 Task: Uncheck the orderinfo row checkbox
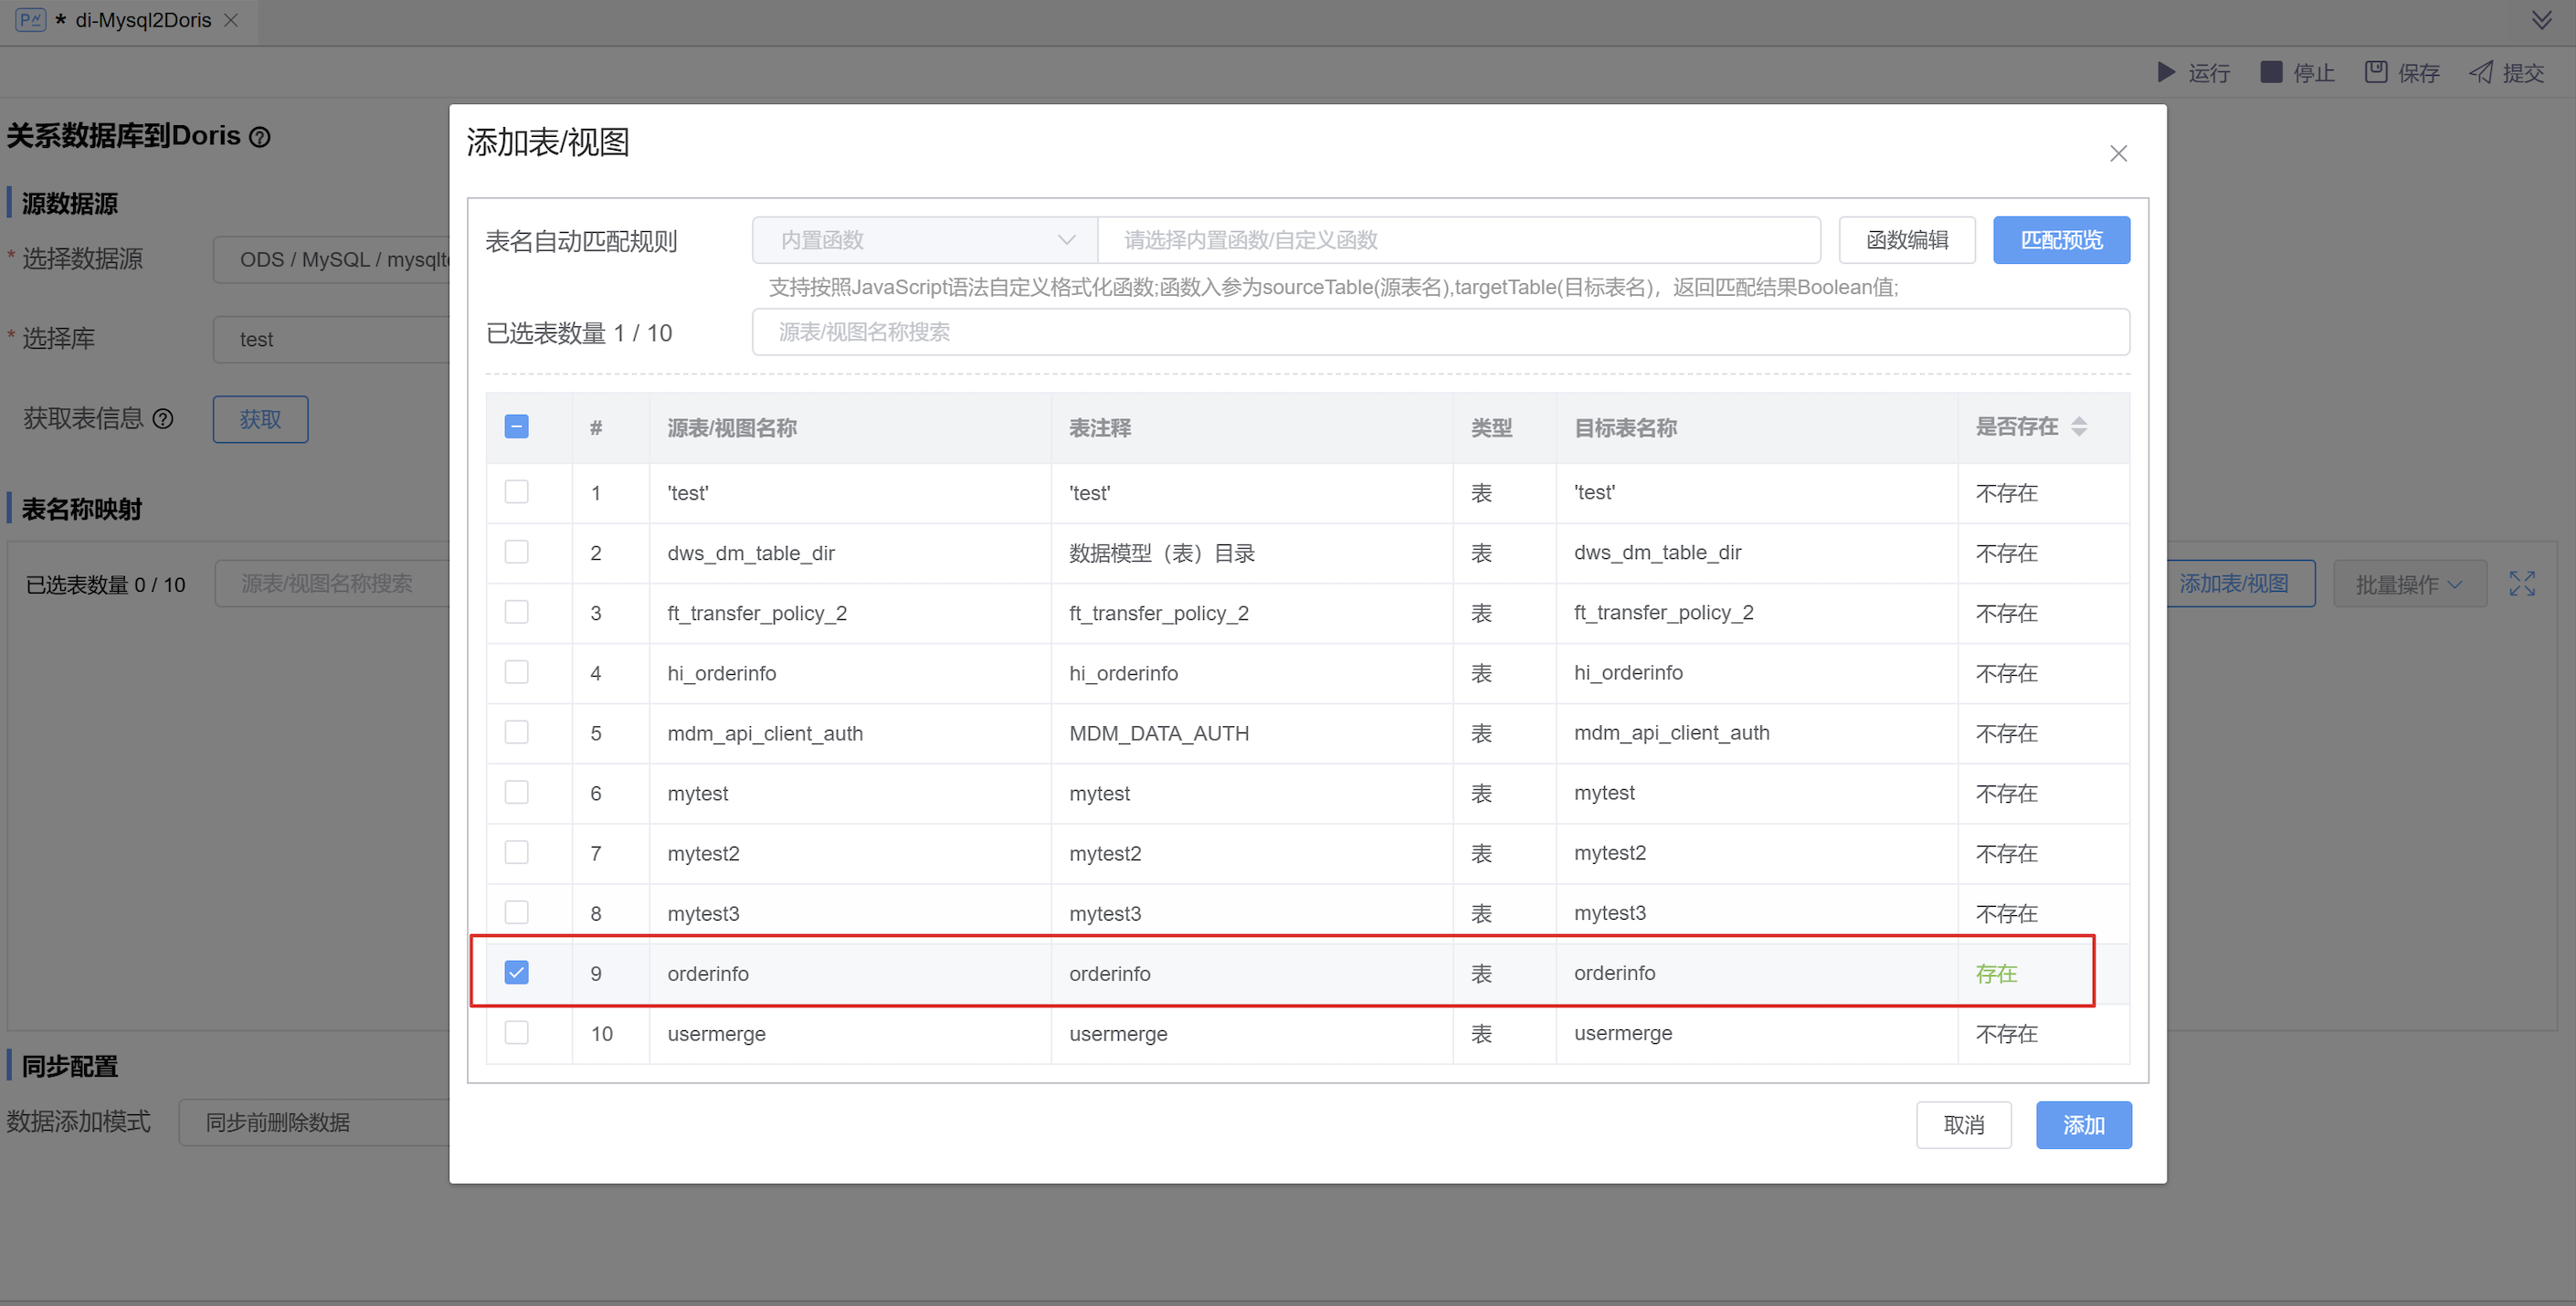pos(516,972)
